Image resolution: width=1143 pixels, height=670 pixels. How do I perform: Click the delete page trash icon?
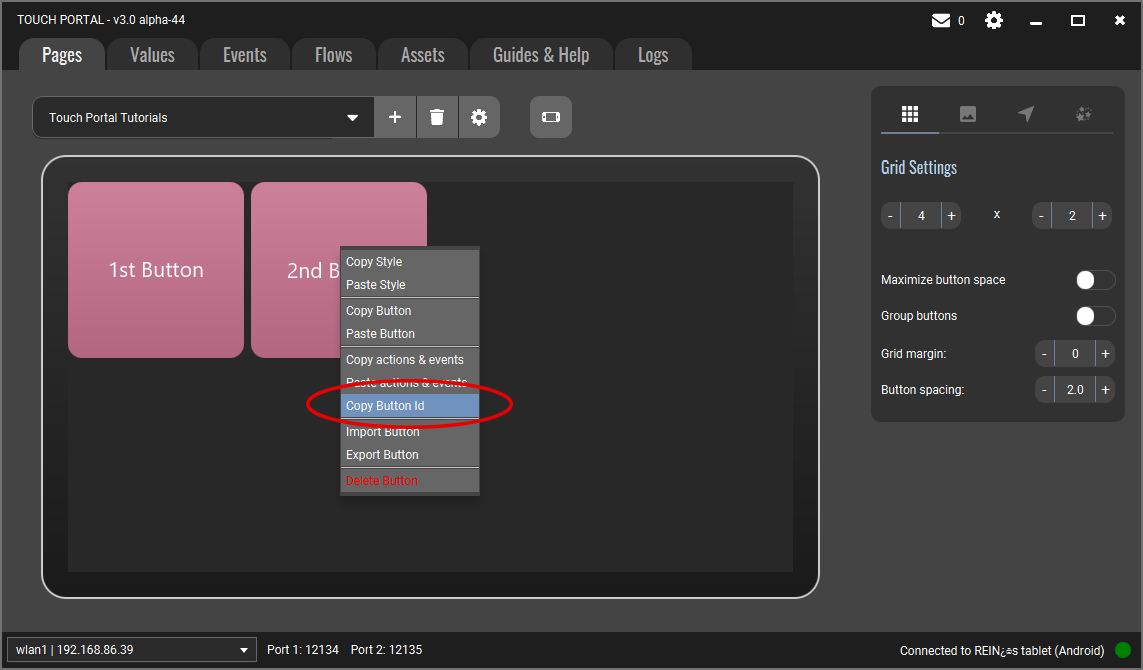(x=437, y=117)
